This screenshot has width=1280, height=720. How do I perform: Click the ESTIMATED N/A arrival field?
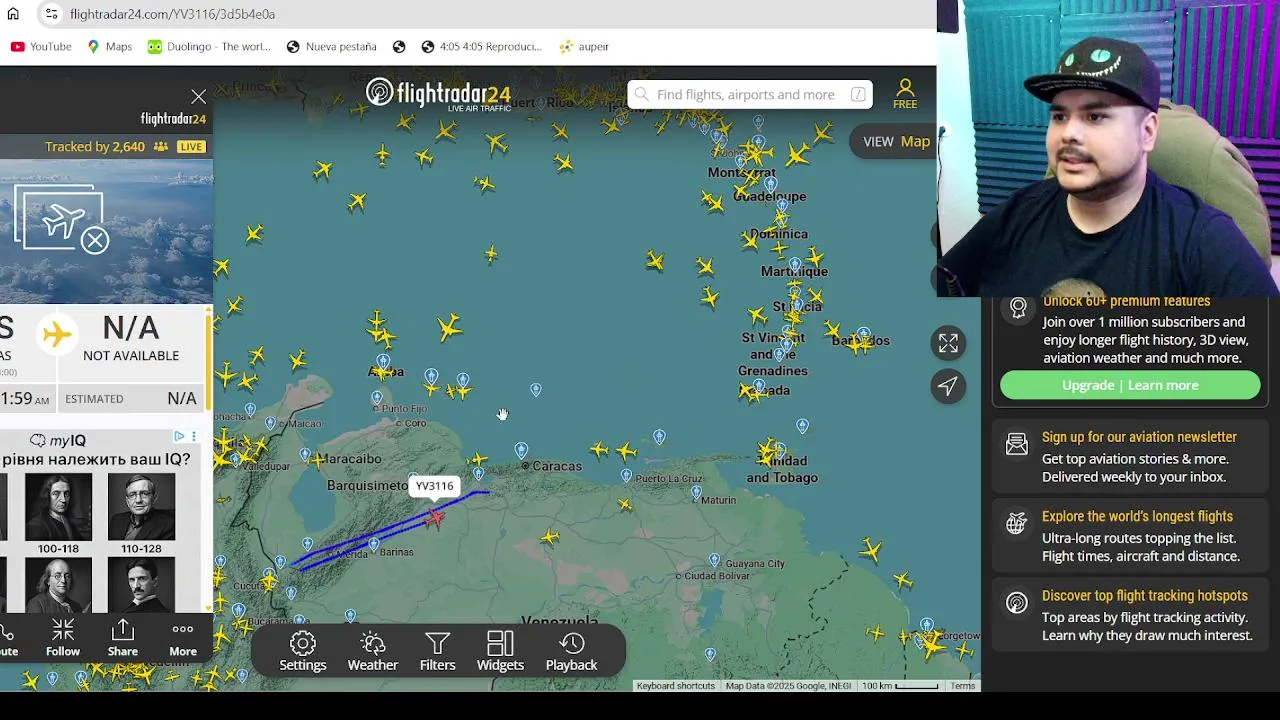coord(130,399)
